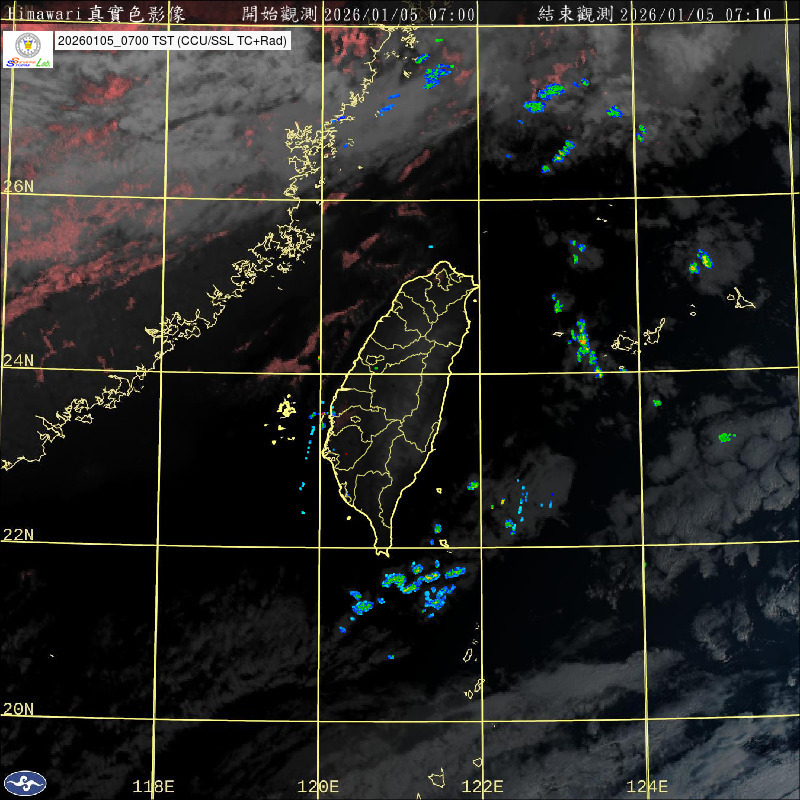Click the 120E longitude label
The width and height of the screenshot is (800, 800).
click(319, 786)
